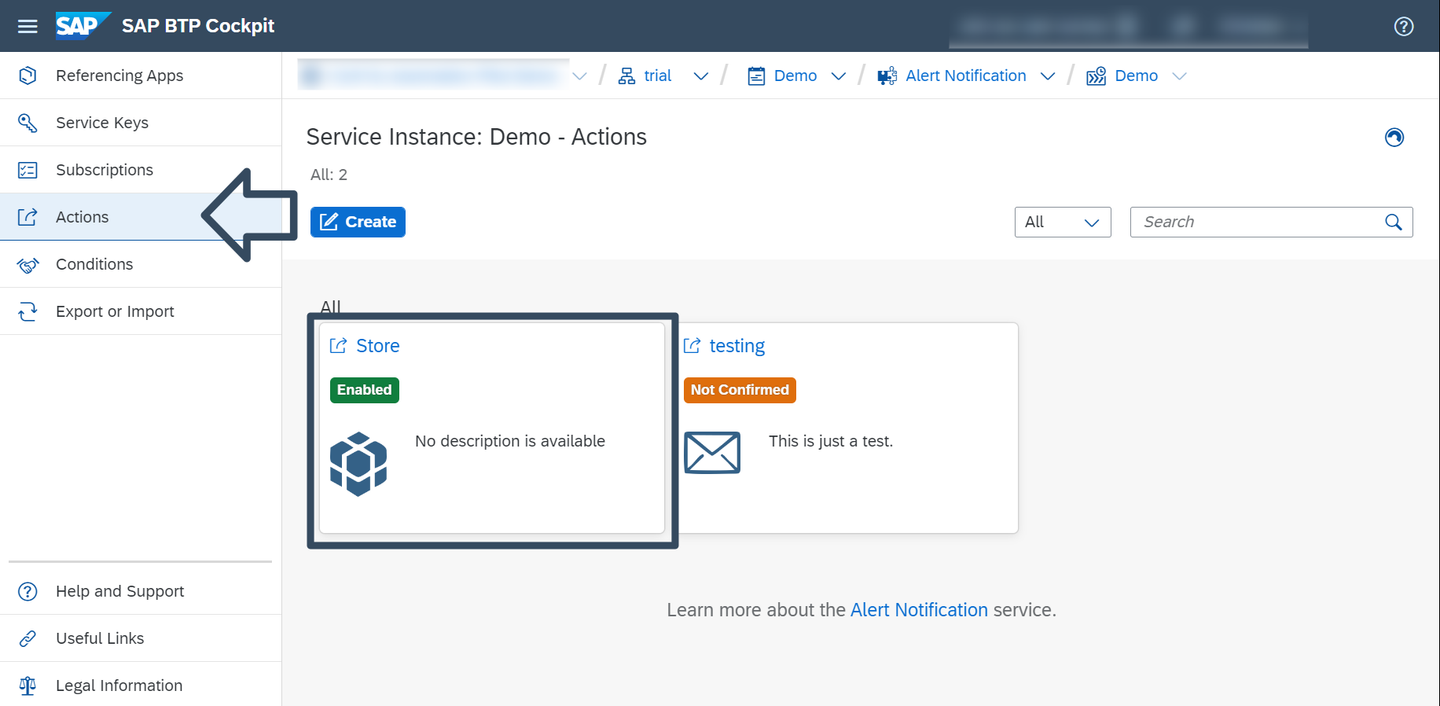Click the Not Confirmed status badge

[x=740, y=390]
